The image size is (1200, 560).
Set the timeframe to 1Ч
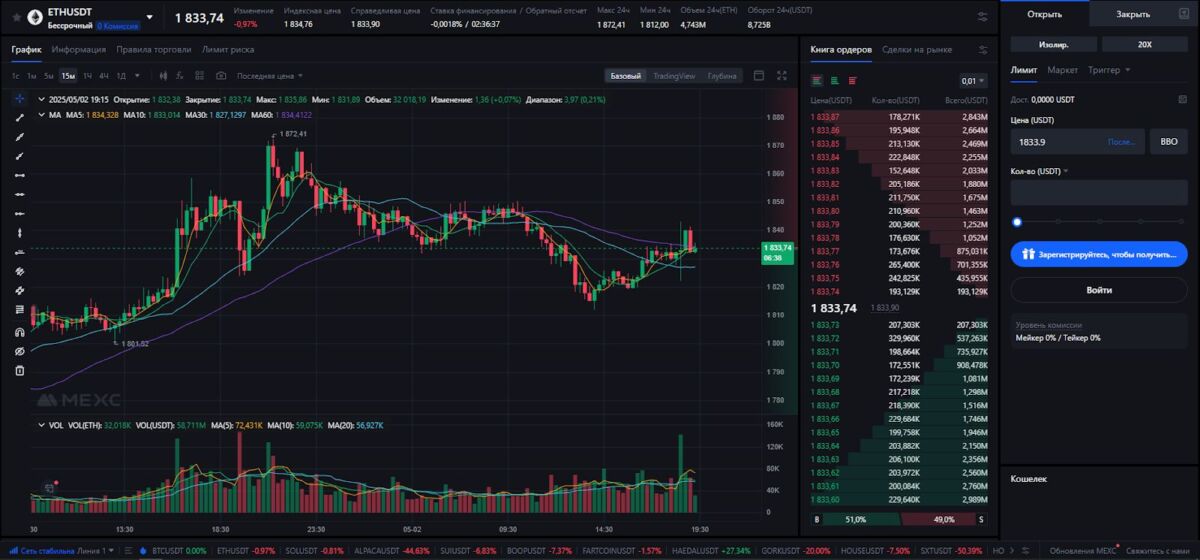(x=88, y=75)
